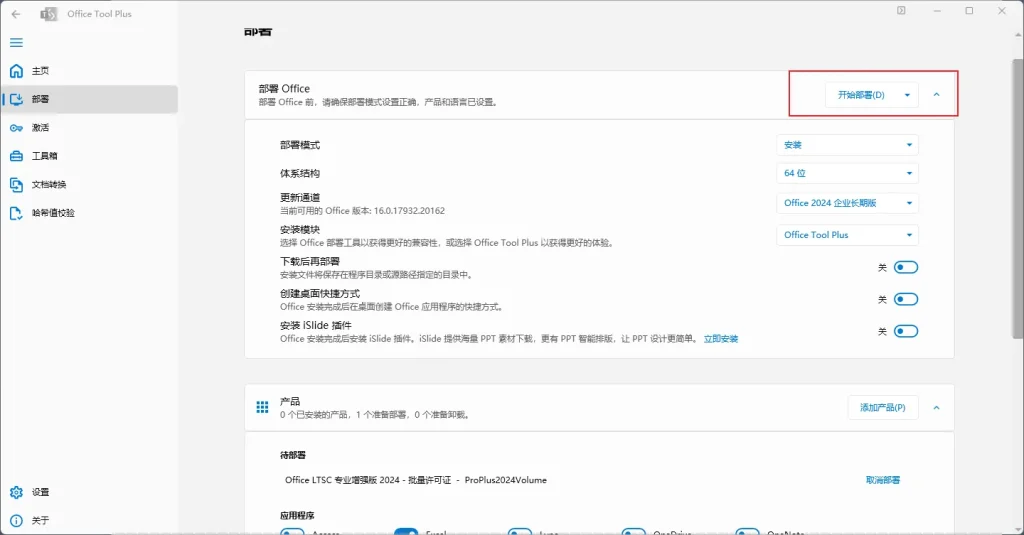Image resolution: width=1024 pixels, height=535 pixels.
Task: Minimize the Office Tool Plus window
Action: point(937,11)
